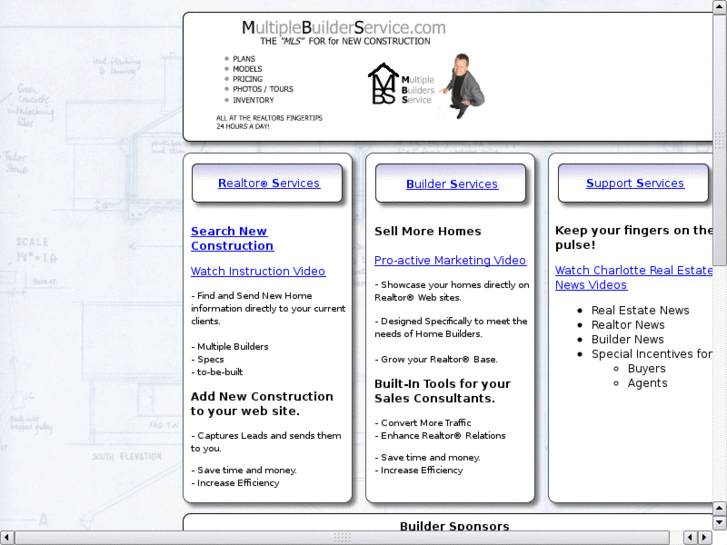Click 'Keep your fingers on the pulse!' heading
727x545 pixels.
(633, 237)
